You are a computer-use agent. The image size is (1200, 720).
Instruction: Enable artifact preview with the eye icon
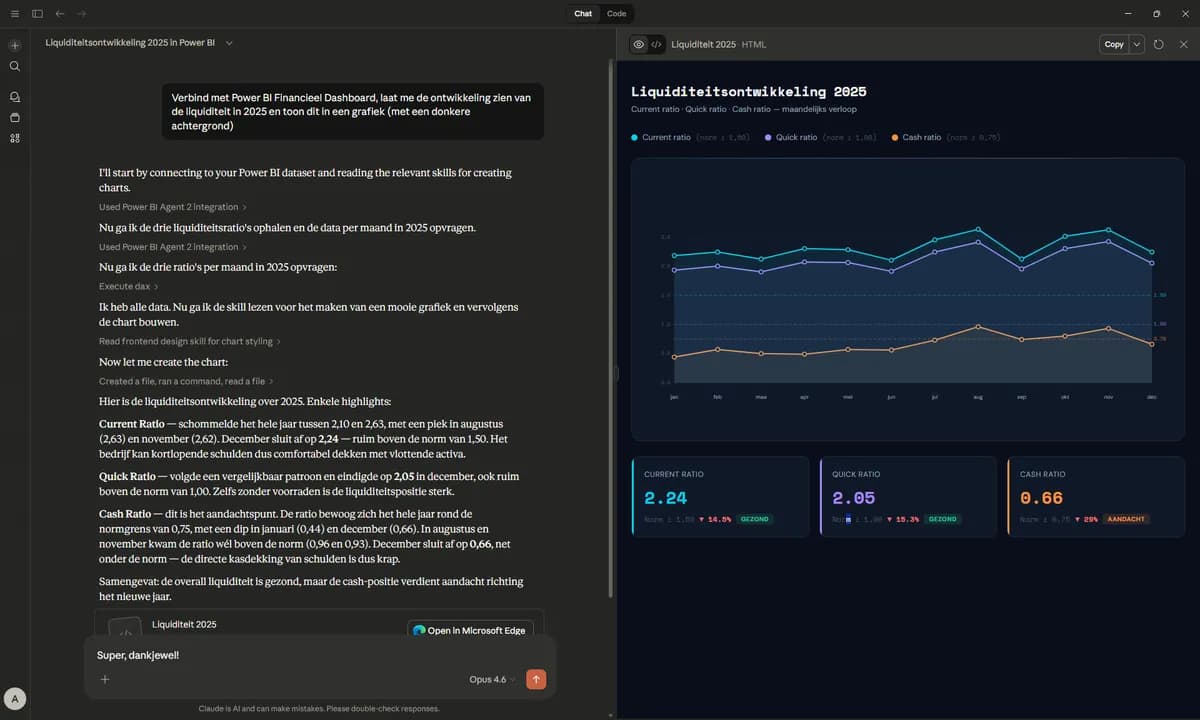tap(638, 44)
